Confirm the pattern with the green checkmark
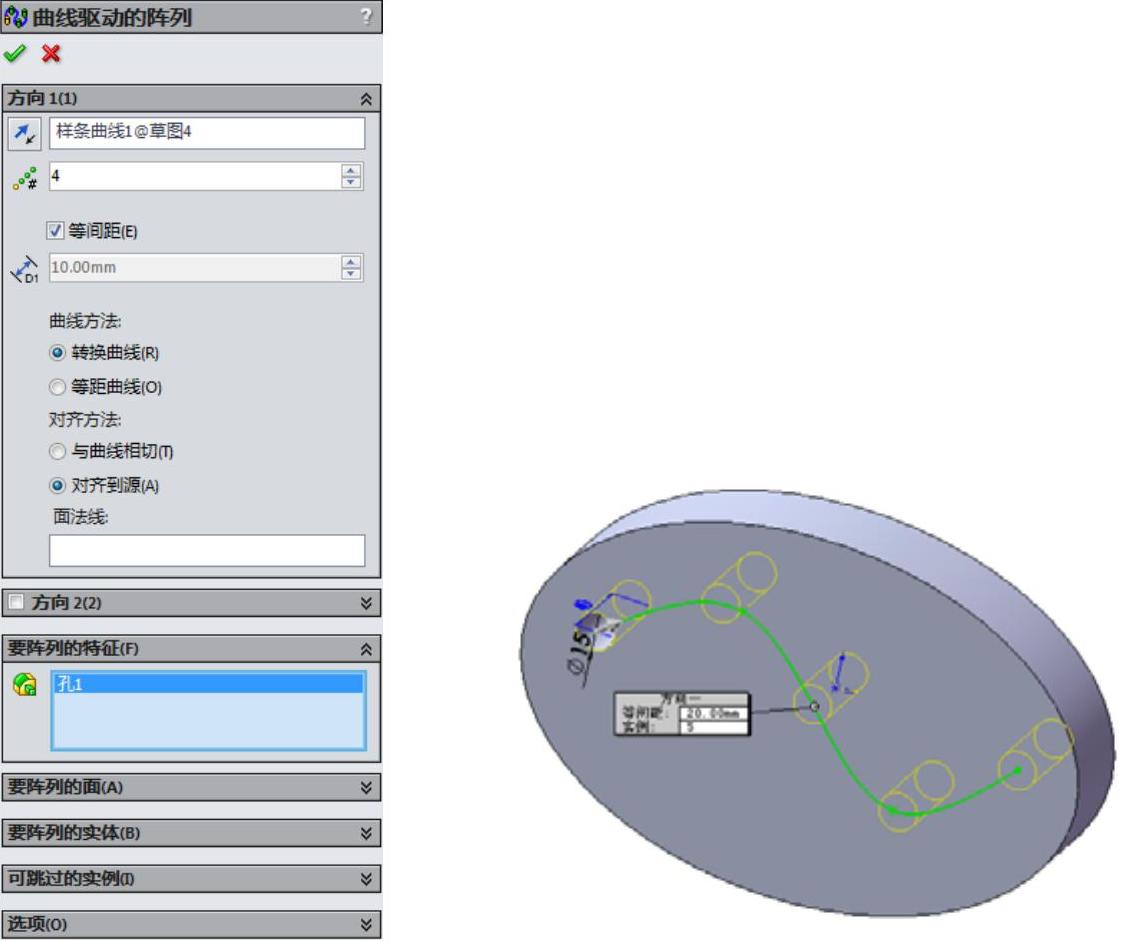Screen dimensions: 1140x941 pos(15,54)
